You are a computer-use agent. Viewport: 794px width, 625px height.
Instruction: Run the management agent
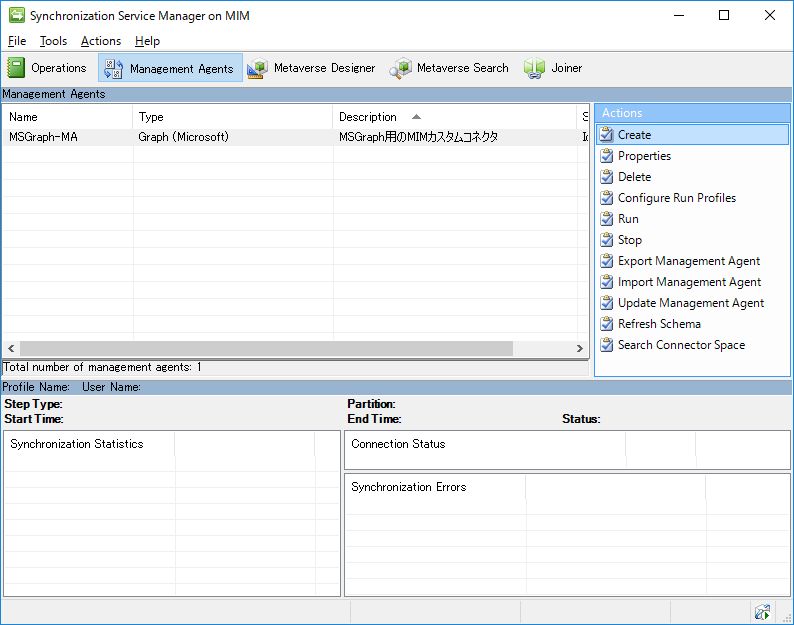pyautogui.click(x=628, y=219)
